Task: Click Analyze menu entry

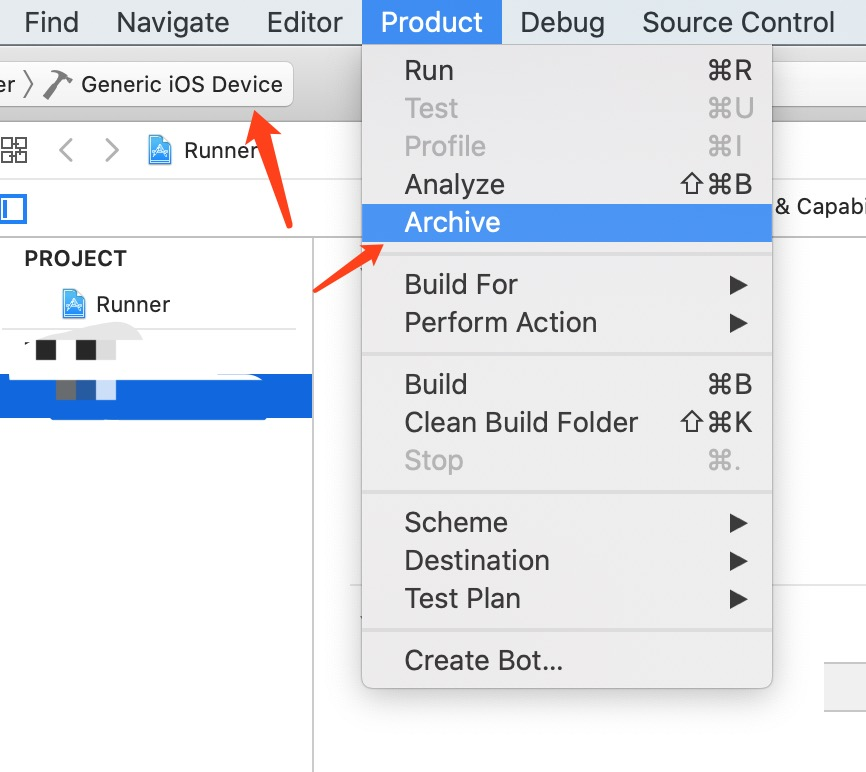Action: 454,185
